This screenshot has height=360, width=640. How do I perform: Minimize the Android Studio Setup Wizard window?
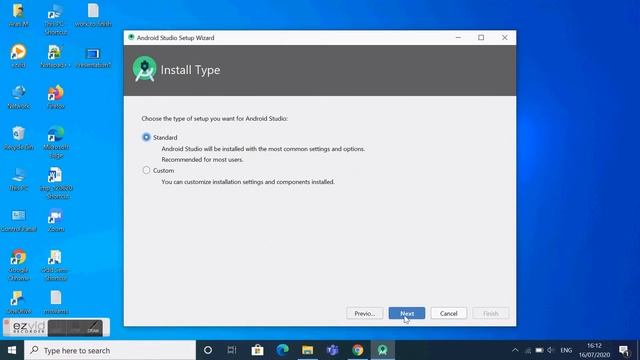click(x=458, y=38)
